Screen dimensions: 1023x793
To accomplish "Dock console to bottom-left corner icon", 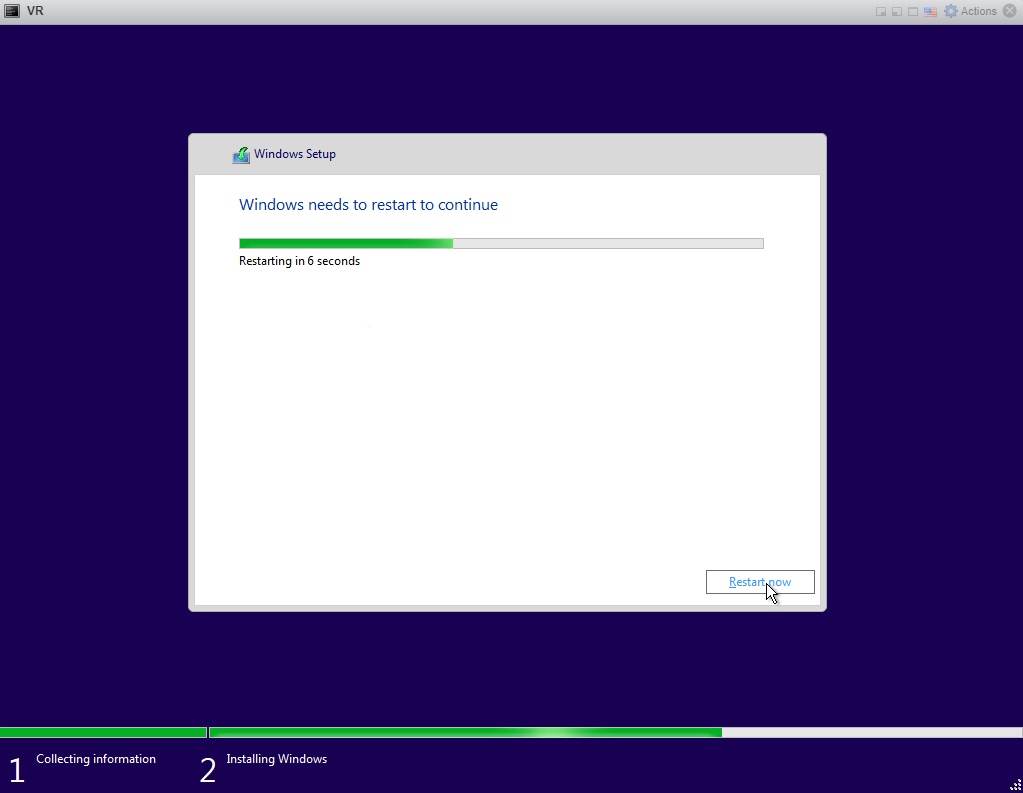I will [897, 12].
